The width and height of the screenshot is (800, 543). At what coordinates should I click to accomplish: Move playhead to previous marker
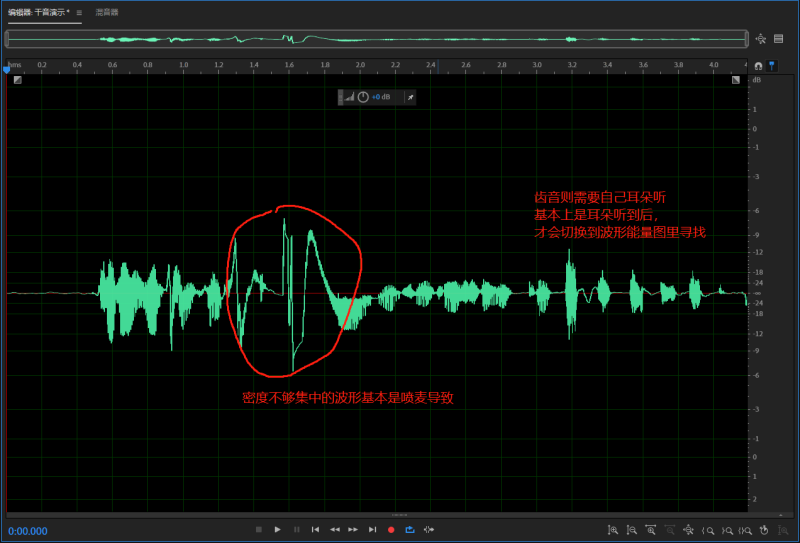(x=315, y=529)
